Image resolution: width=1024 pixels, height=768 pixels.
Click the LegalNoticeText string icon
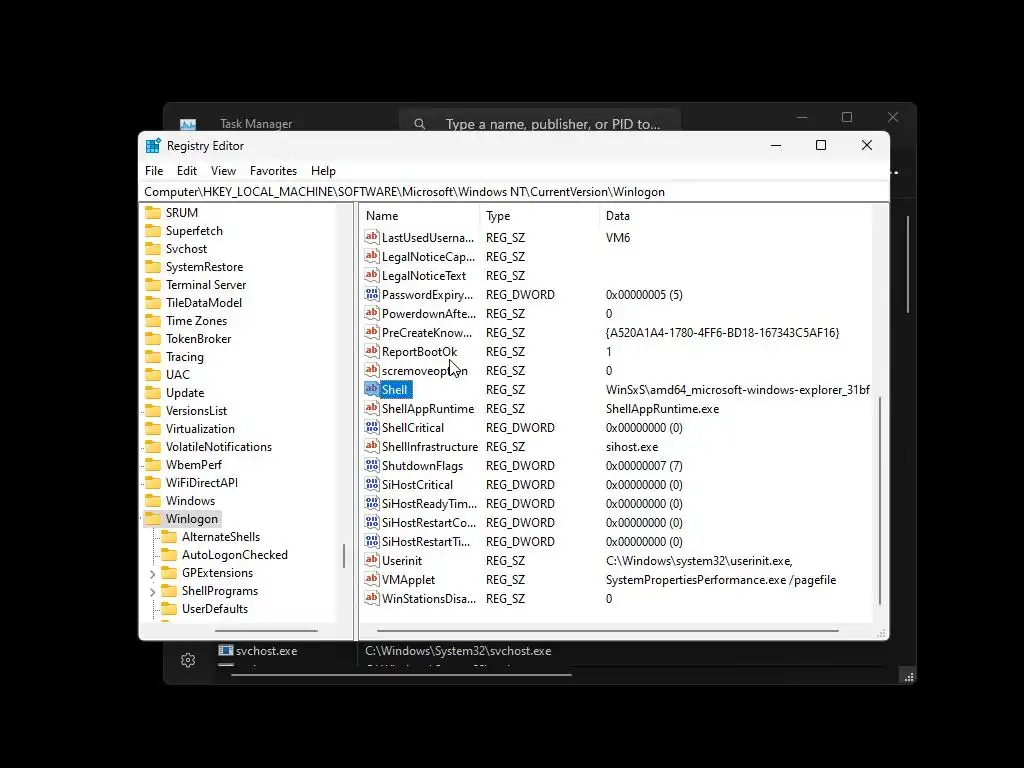coord(372,275)
